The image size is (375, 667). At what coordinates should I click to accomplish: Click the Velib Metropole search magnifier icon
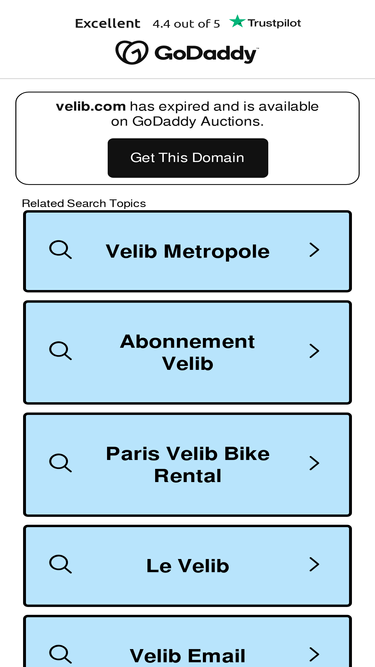60,250
